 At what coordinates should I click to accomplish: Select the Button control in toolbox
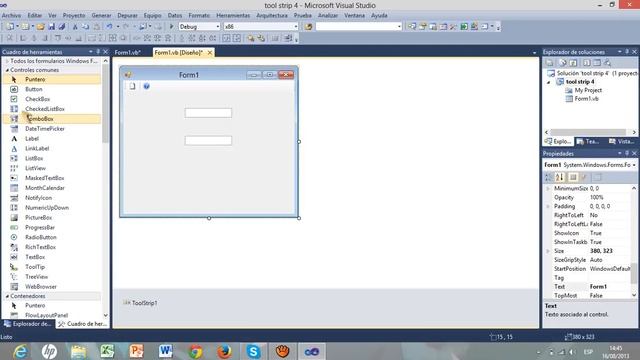[33, 89]
